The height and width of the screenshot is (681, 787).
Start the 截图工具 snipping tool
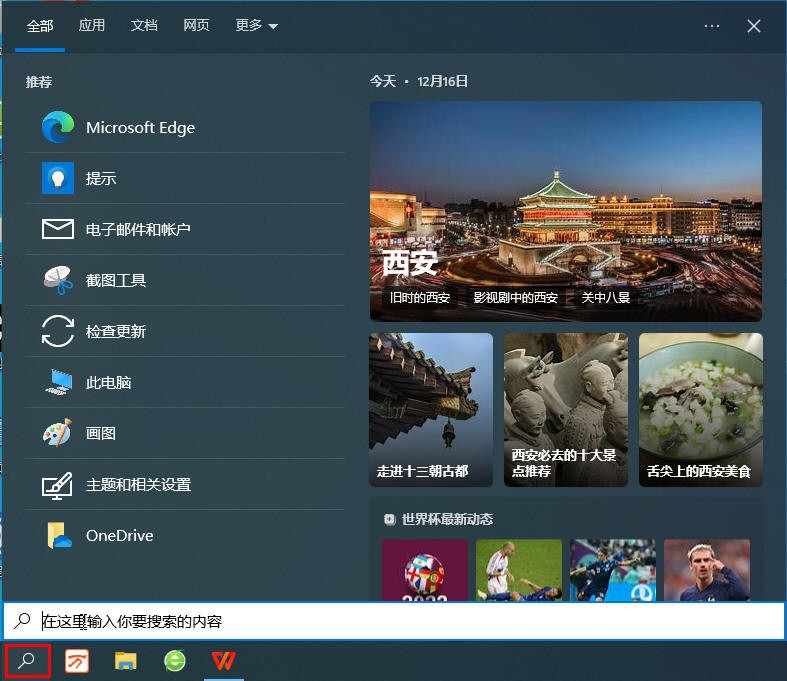(x=116, y=281)
